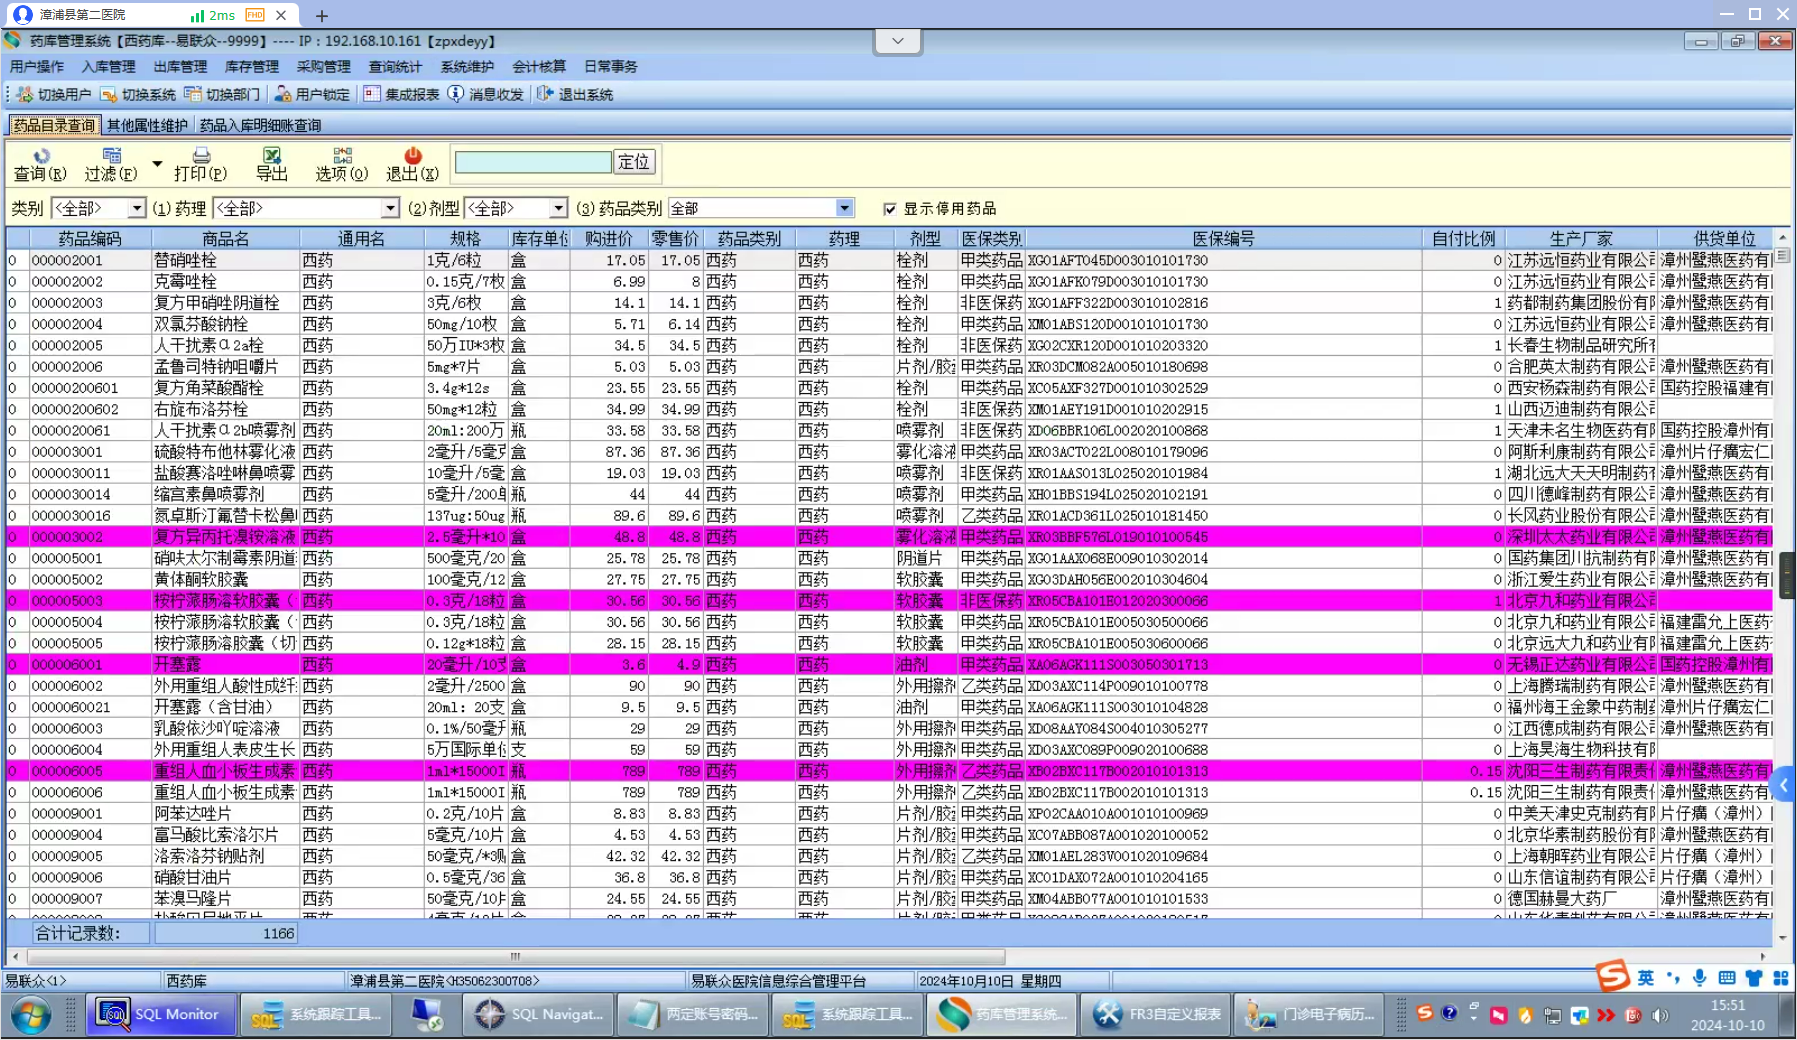This screenshot has width=1797, height=1040.
Task: Click 切换部门 switch department toolbar icon
Action: pyautogui.click(x=222, y=94)
